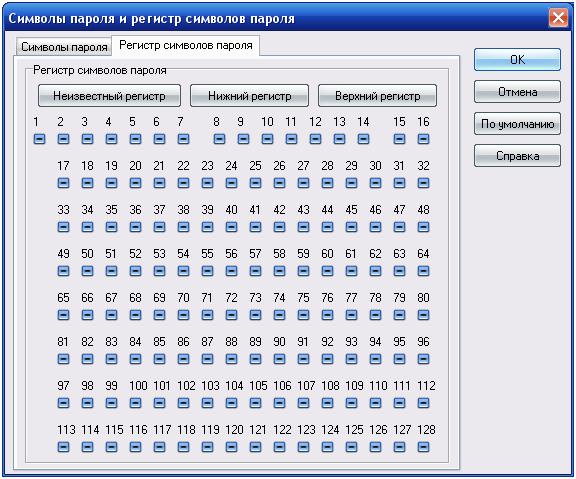The height and width of the screenshot is (479, 576).
Task: Toggle the case checkbox under number 32
Action: point(423,183)
